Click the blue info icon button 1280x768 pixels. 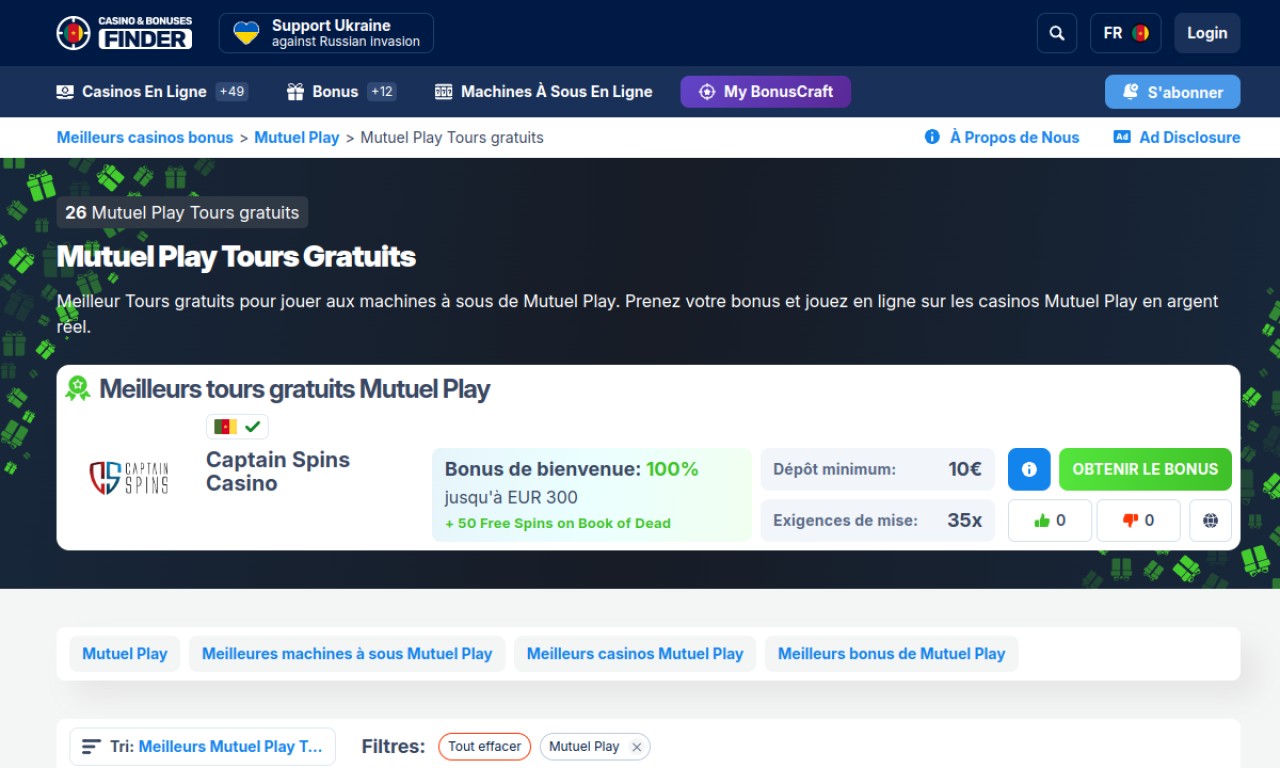click(1029, 469)
